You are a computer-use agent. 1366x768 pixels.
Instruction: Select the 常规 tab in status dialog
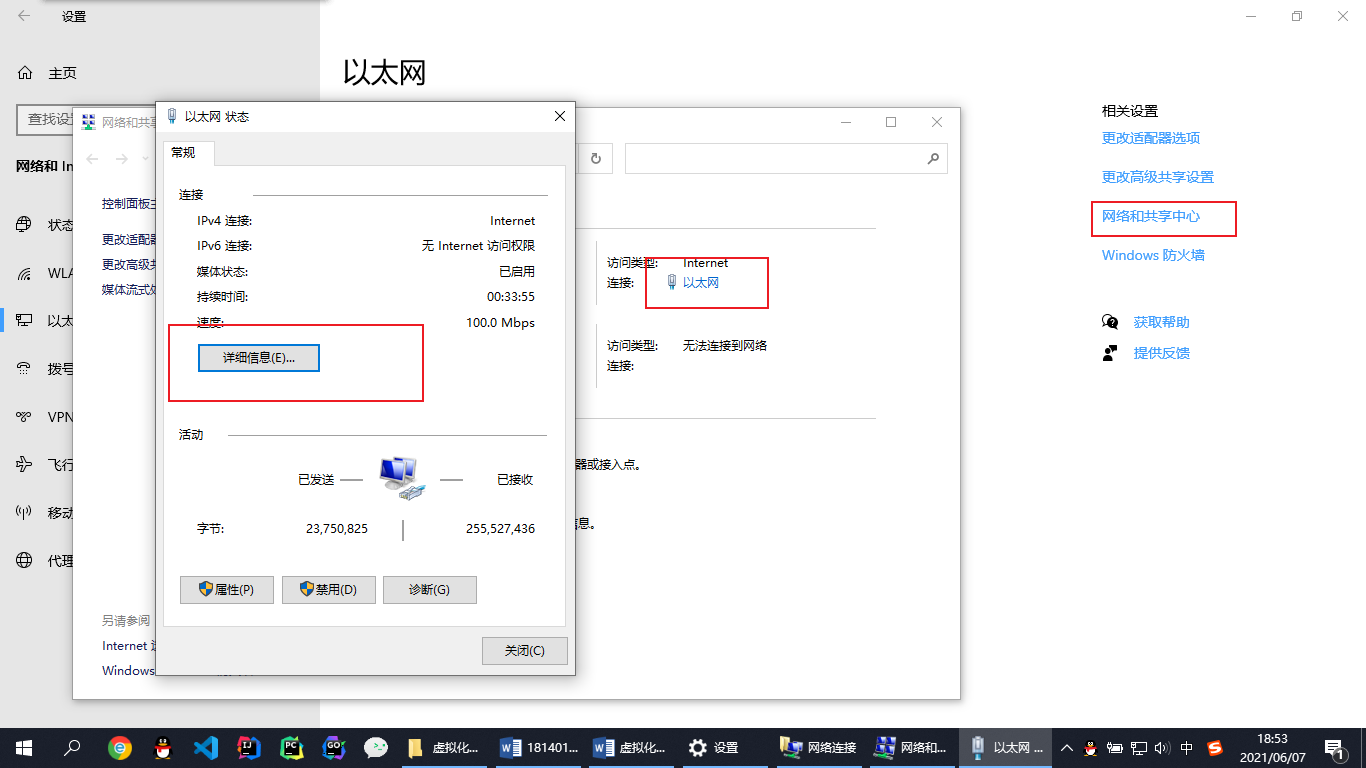184,152
